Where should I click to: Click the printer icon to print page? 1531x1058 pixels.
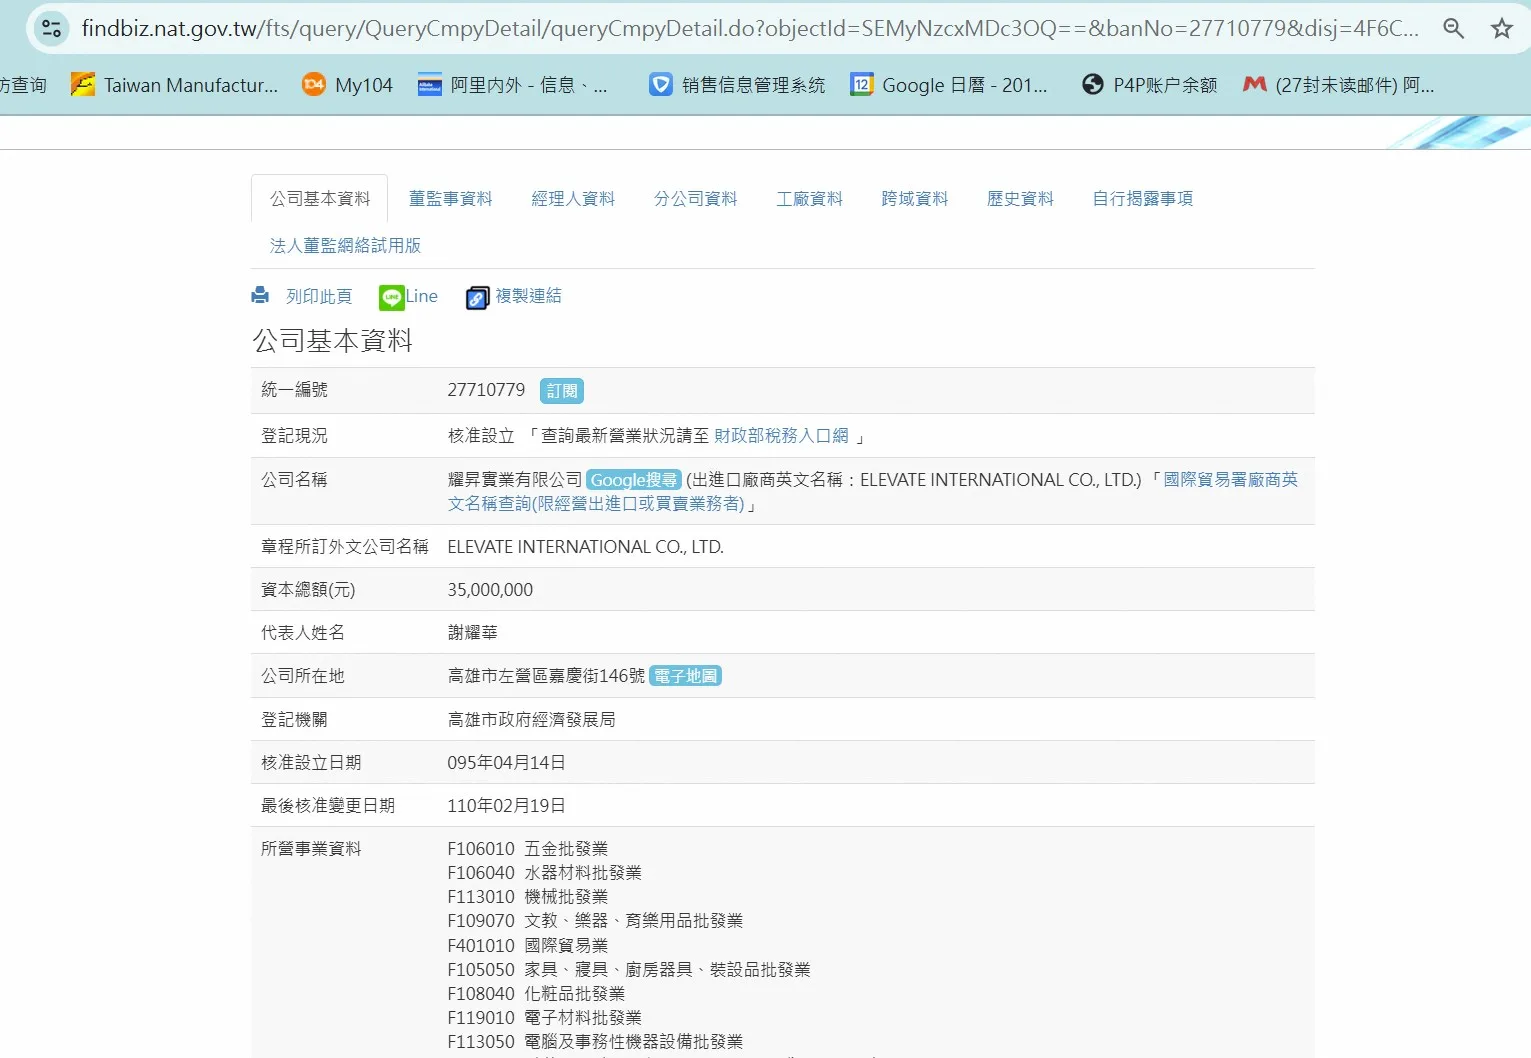pos(261,296)
